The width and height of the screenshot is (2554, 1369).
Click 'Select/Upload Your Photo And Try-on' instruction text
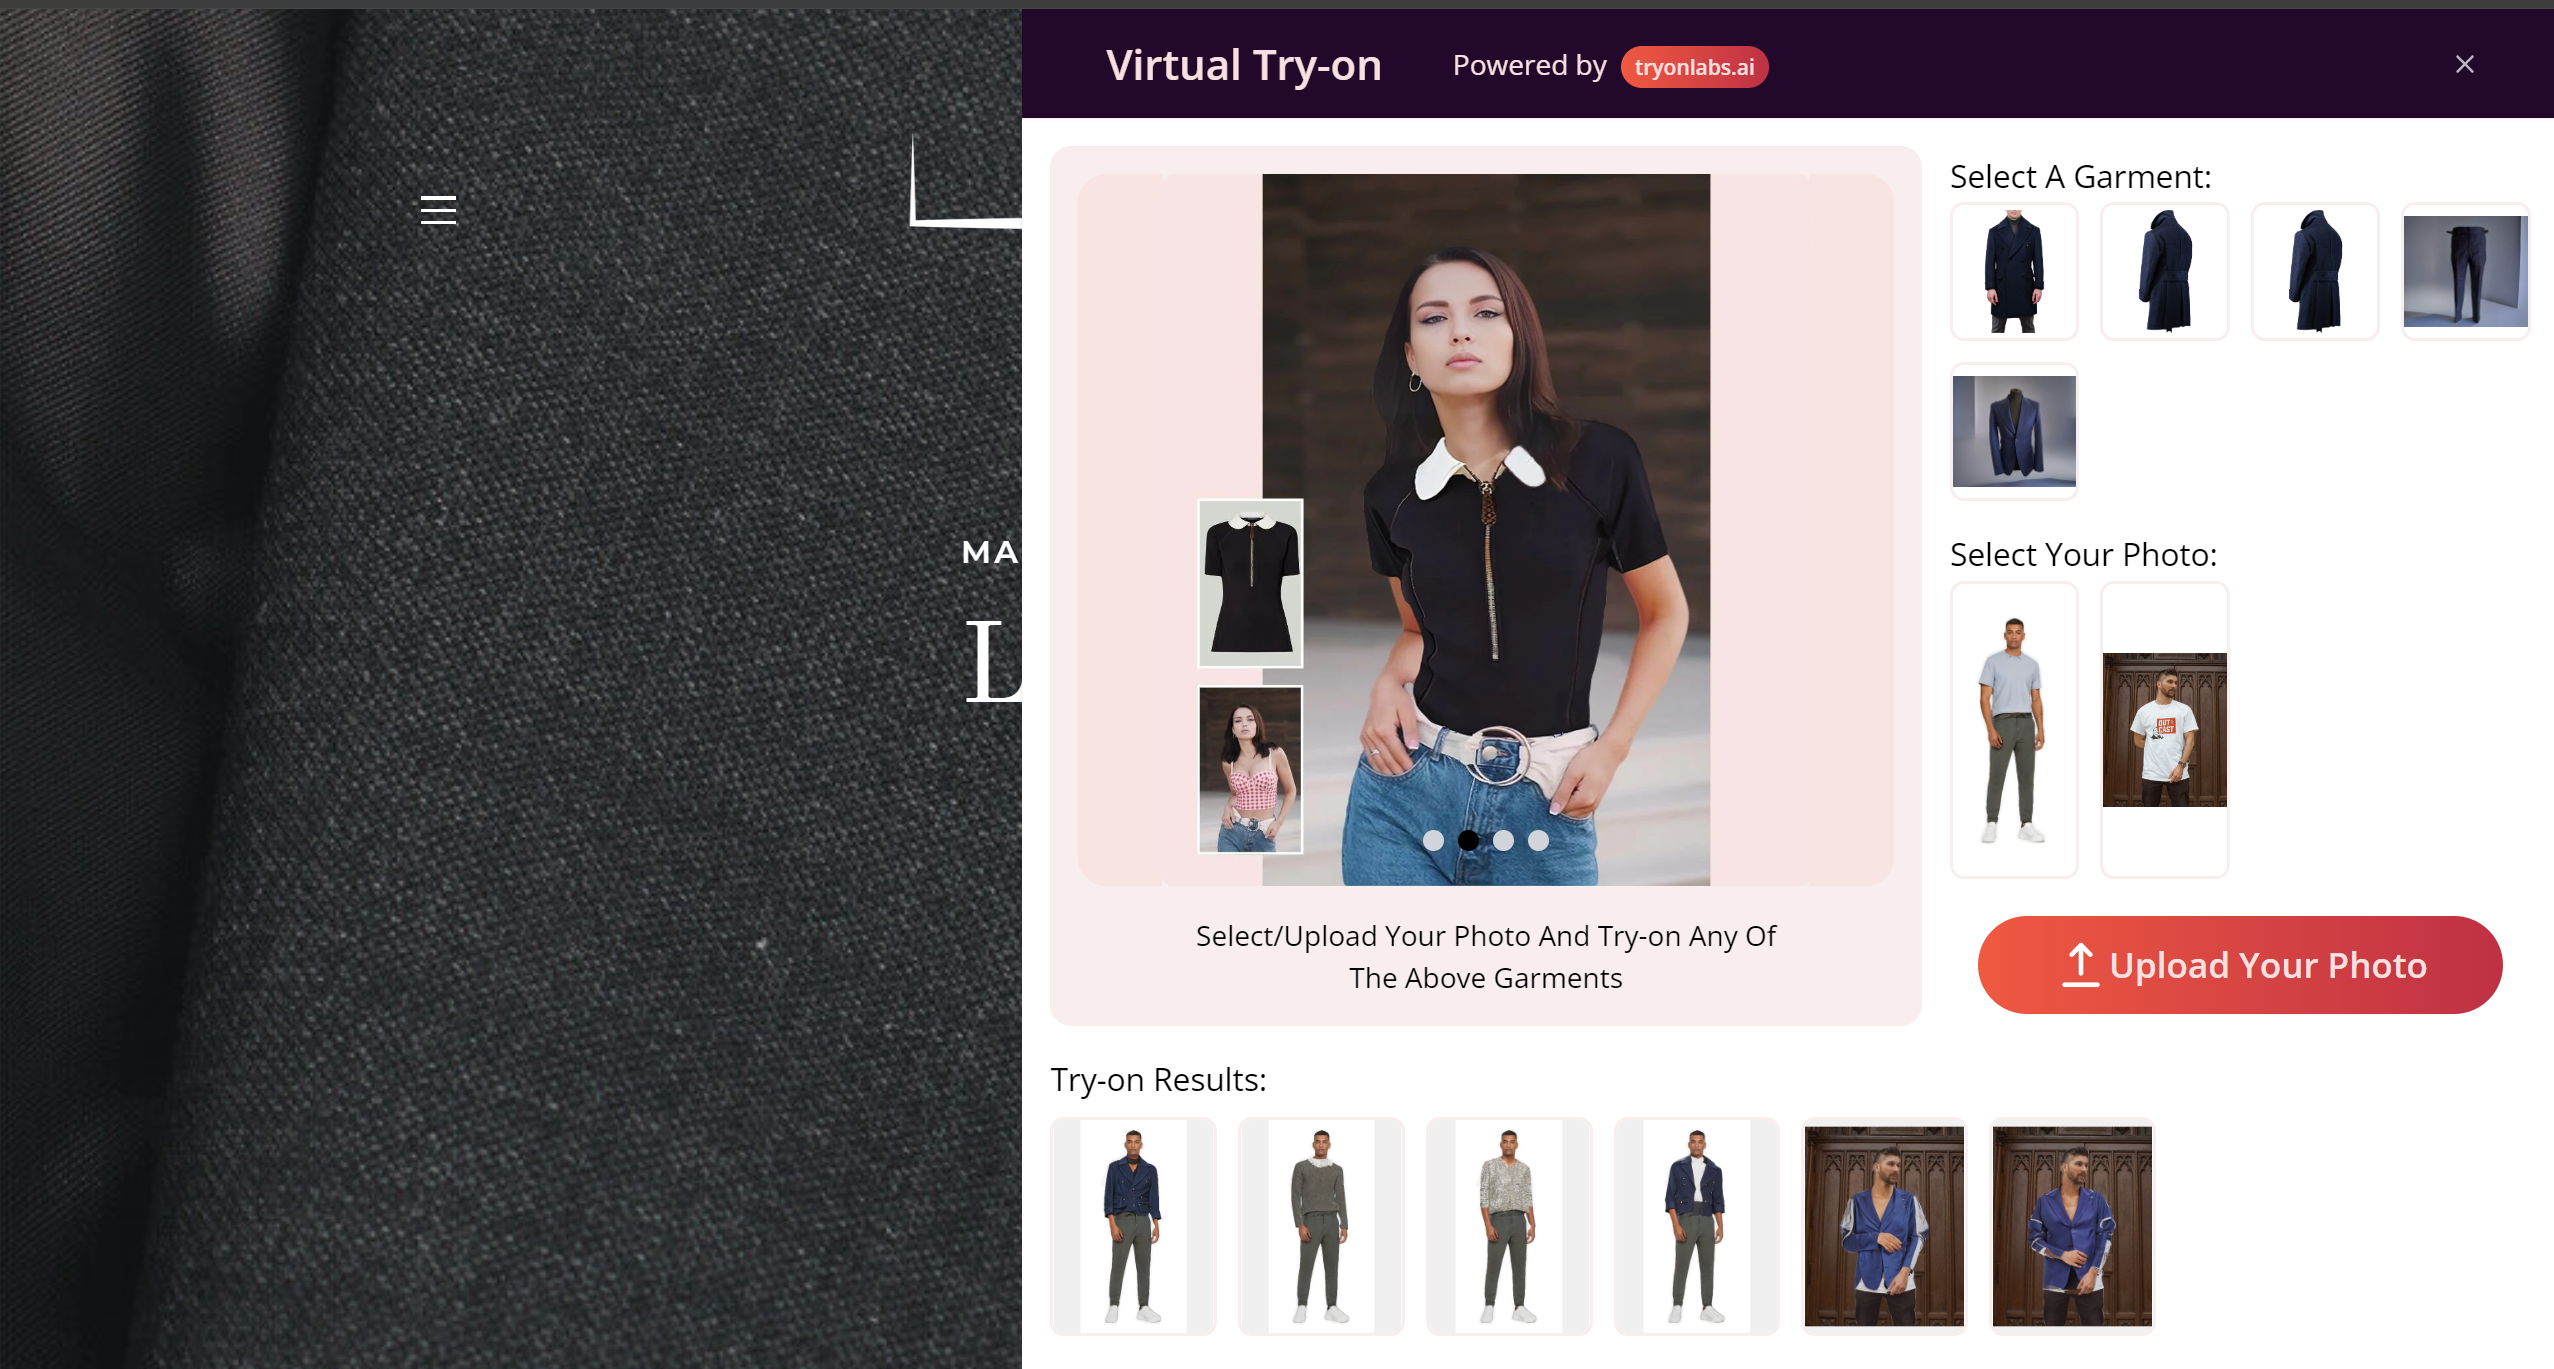point(1486,957)
